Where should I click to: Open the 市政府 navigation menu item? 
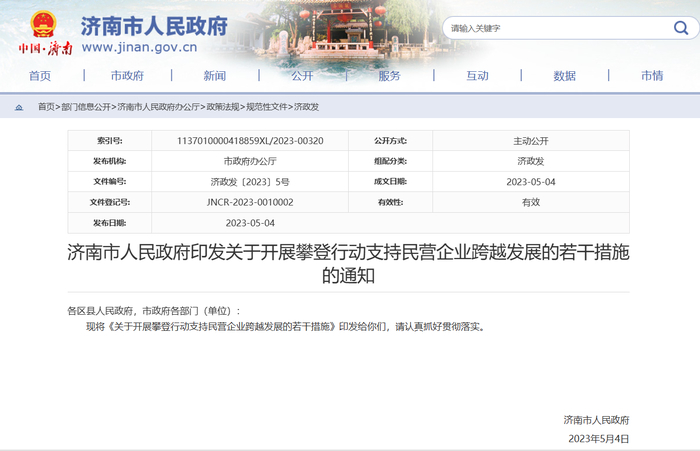[x=127, y=76]
